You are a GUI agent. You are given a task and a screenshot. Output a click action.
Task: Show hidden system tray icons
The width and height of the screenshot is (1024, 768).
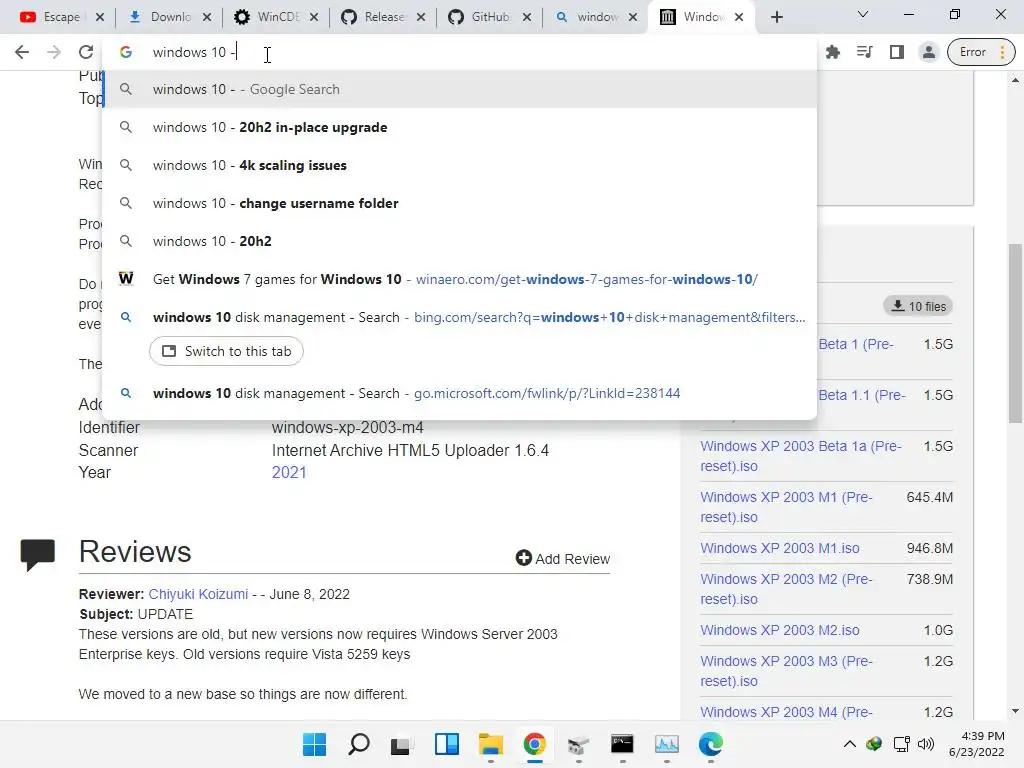(850, 744)
